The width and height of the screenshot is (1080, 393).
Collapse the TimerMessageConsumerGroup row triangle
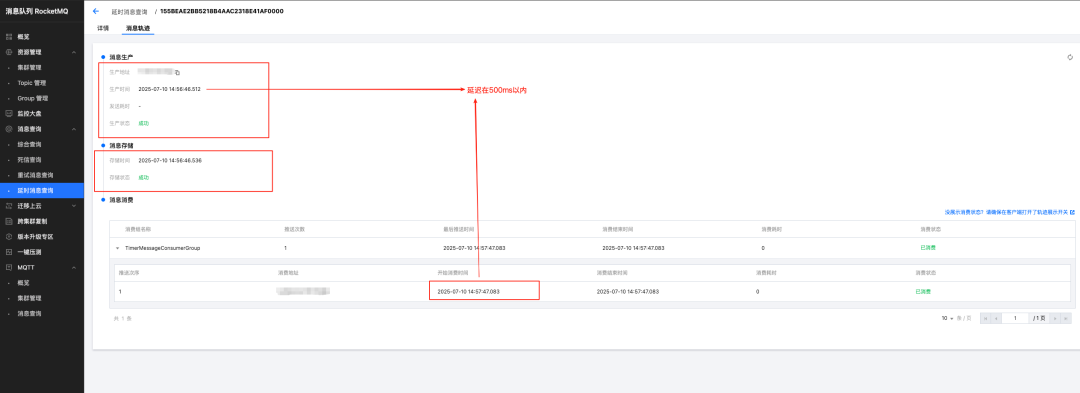tap(118, 248)
